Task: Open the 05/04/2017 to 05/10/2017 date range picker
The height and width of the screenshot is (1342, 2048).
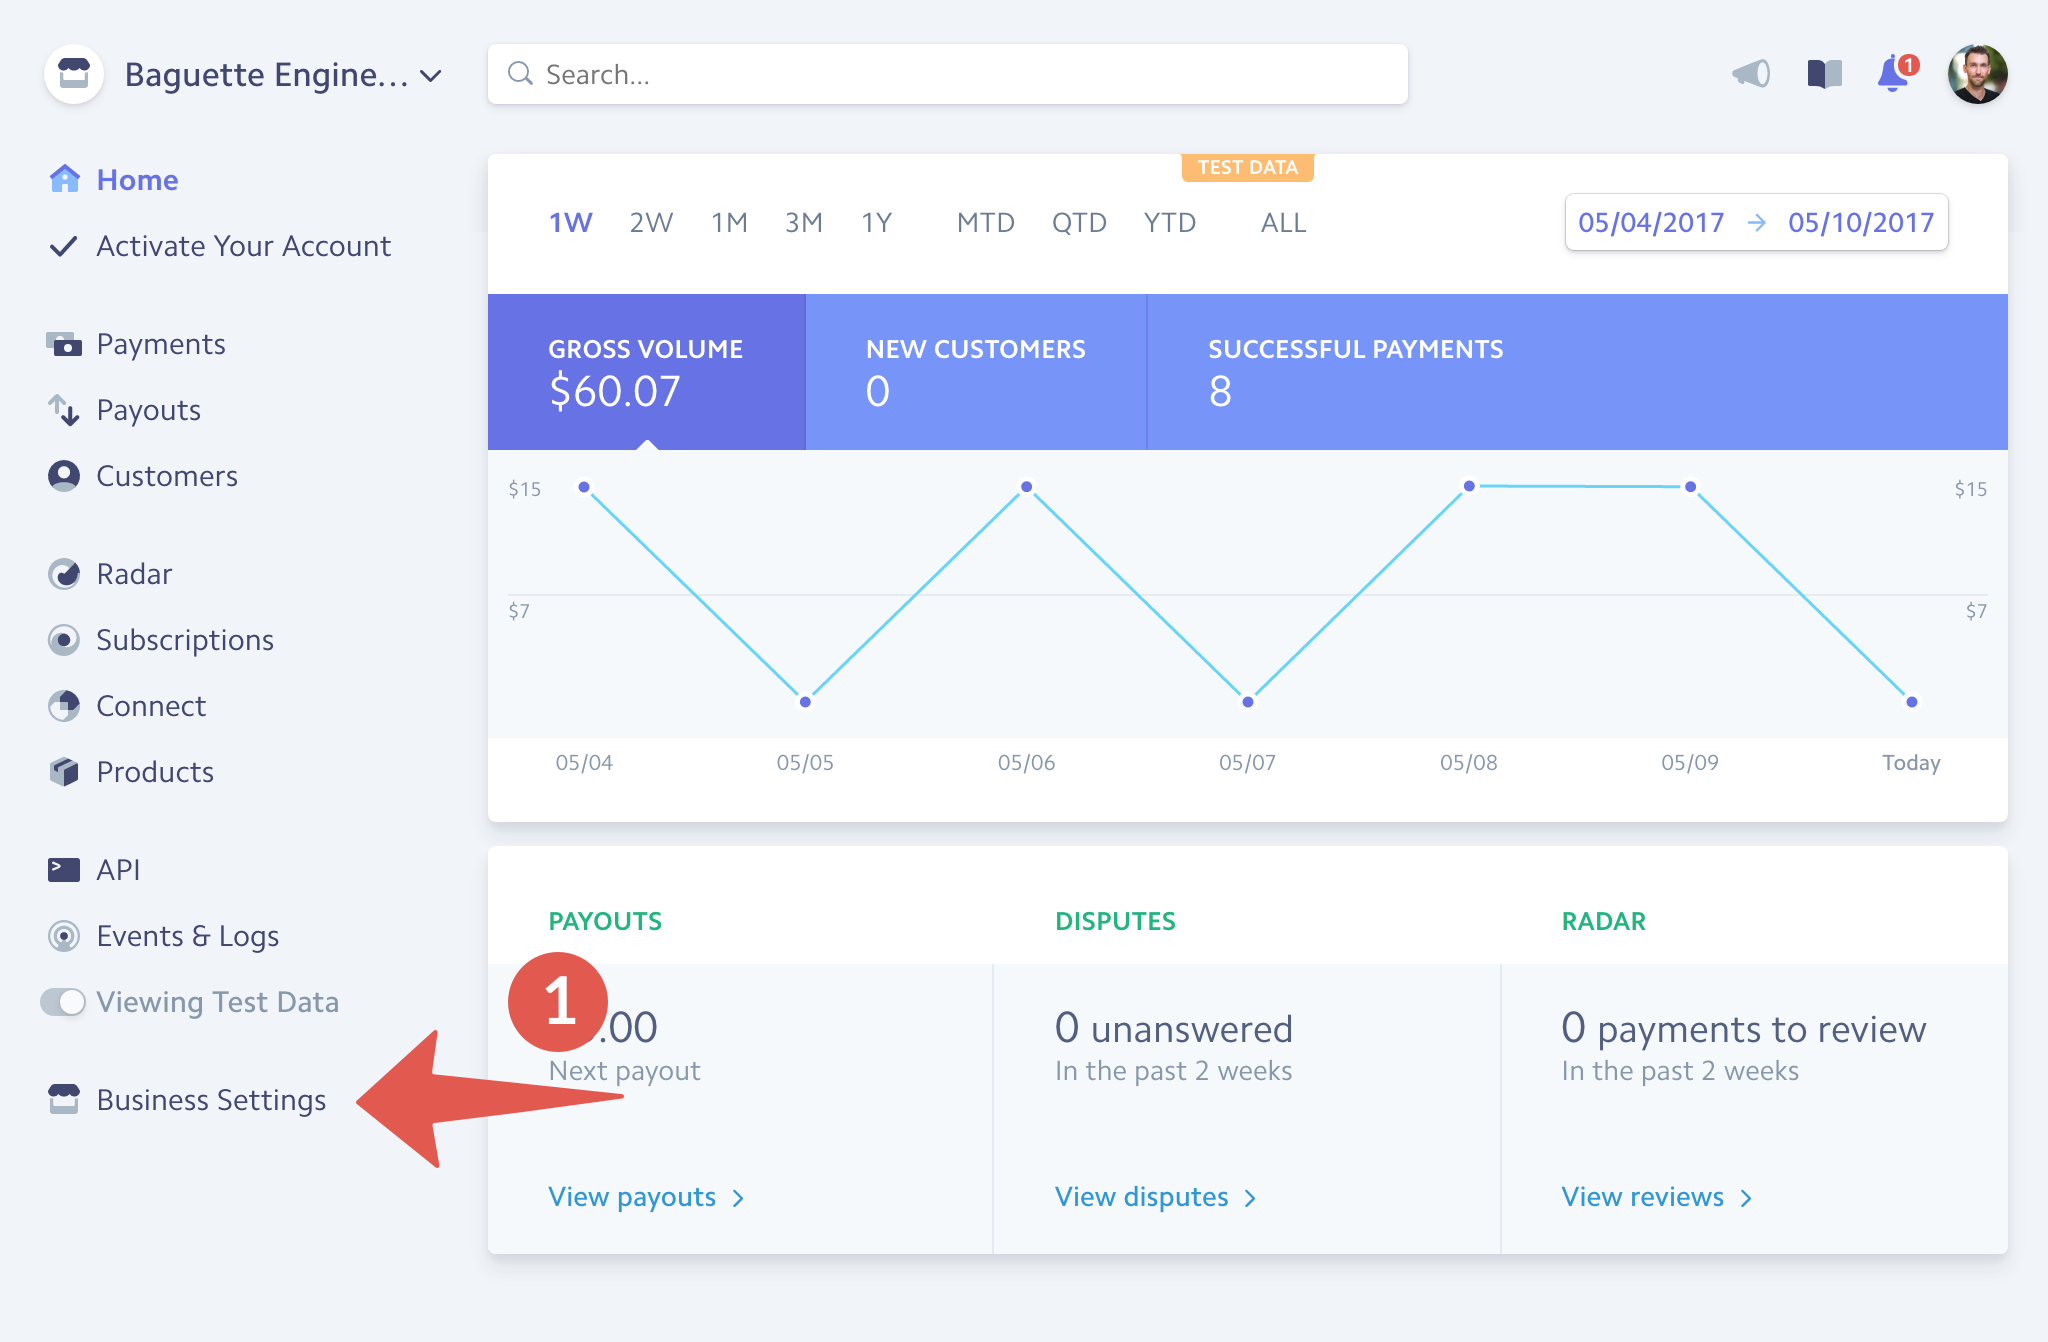Action: (x=1756, y=222)
